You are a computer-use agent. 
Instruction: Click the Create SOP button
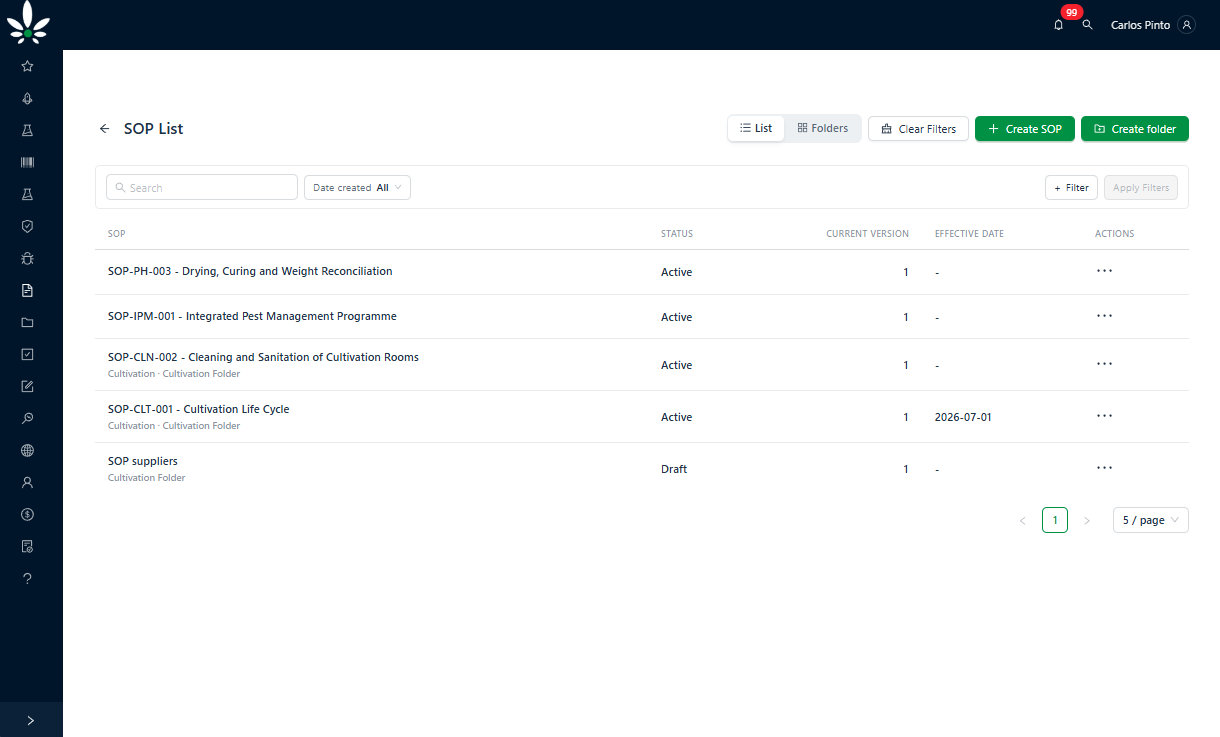coord(1025,129)
